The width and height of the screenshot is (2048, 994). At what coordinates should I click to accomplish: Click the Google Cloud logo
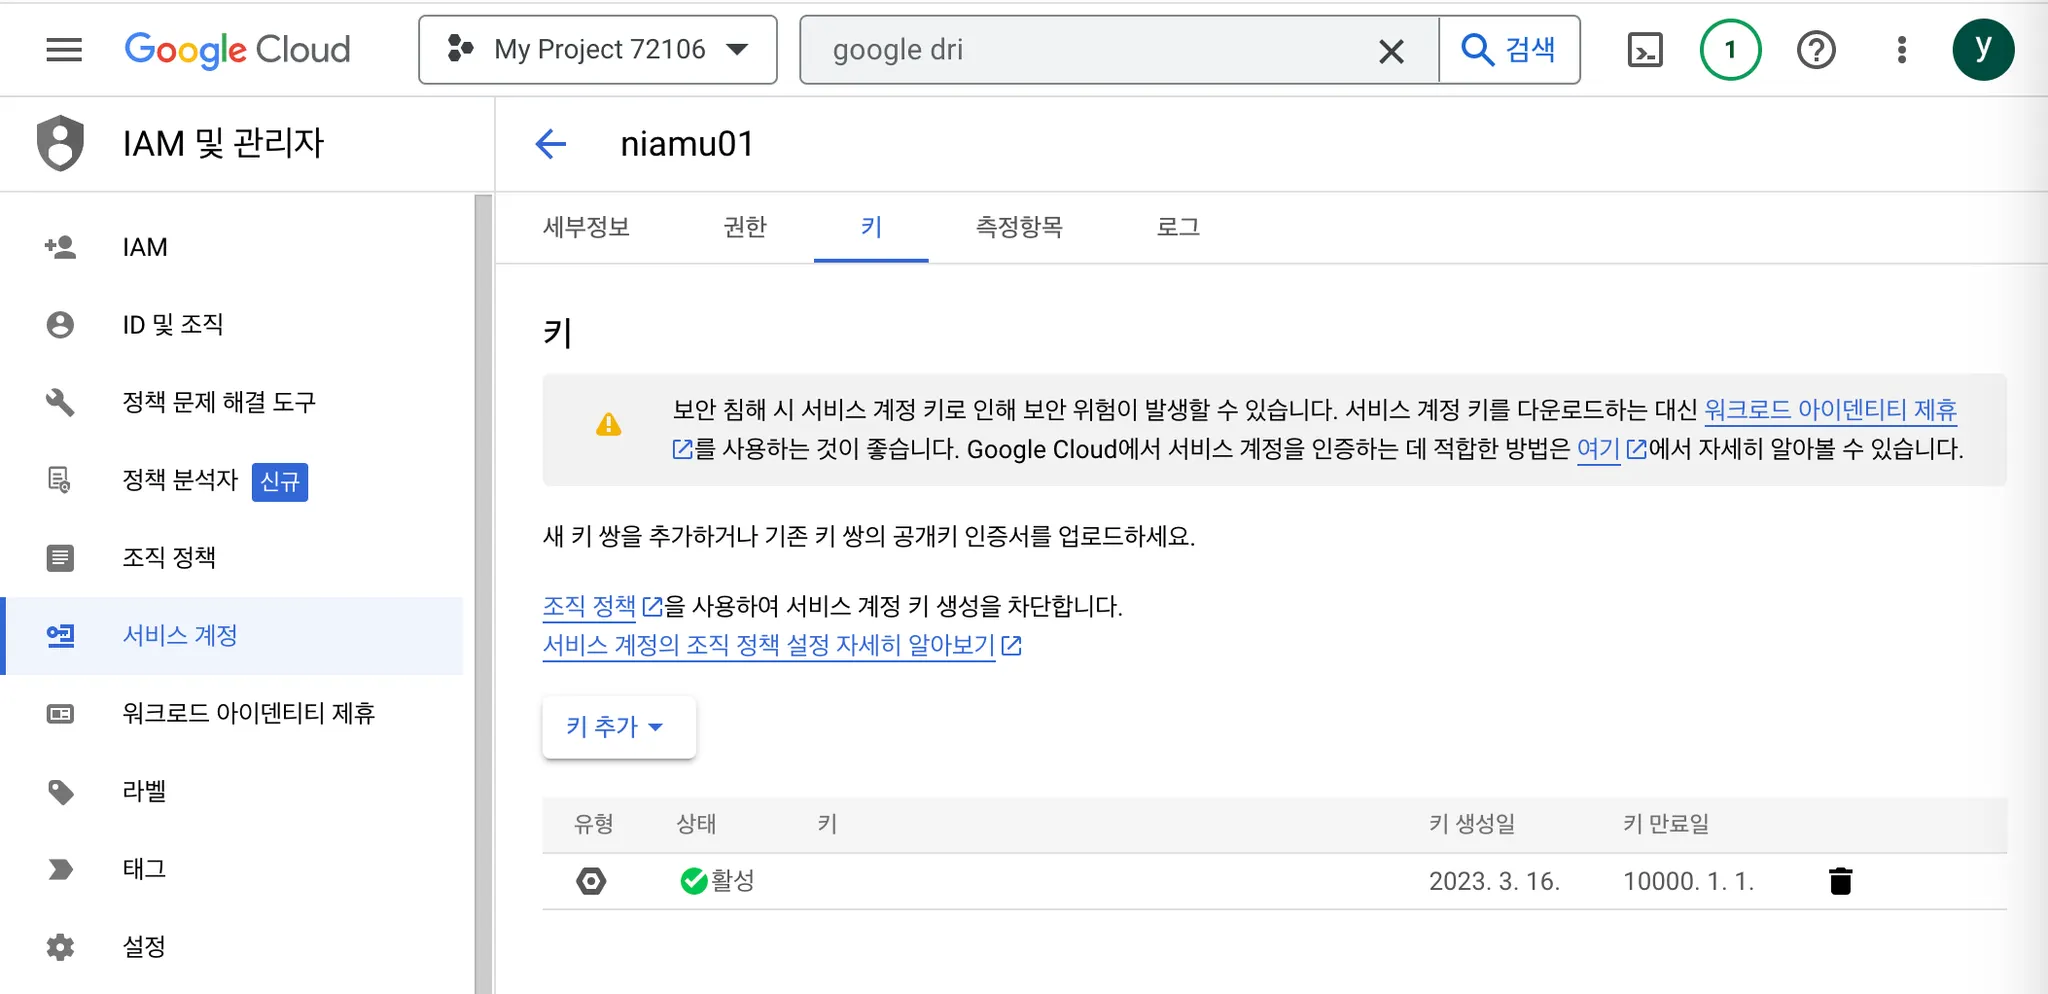coord(237,49)
